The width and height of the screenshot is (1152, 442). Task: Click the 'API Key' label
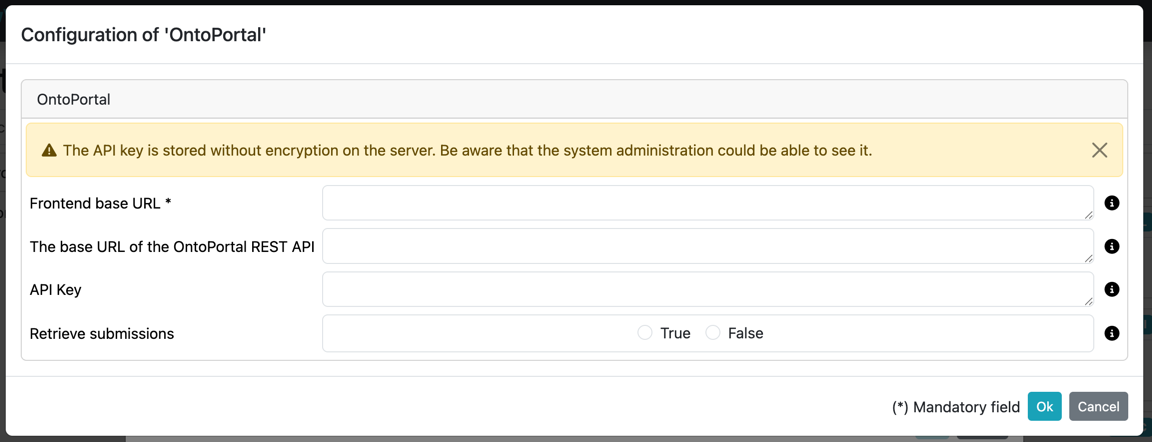click(x=56, y=290)
